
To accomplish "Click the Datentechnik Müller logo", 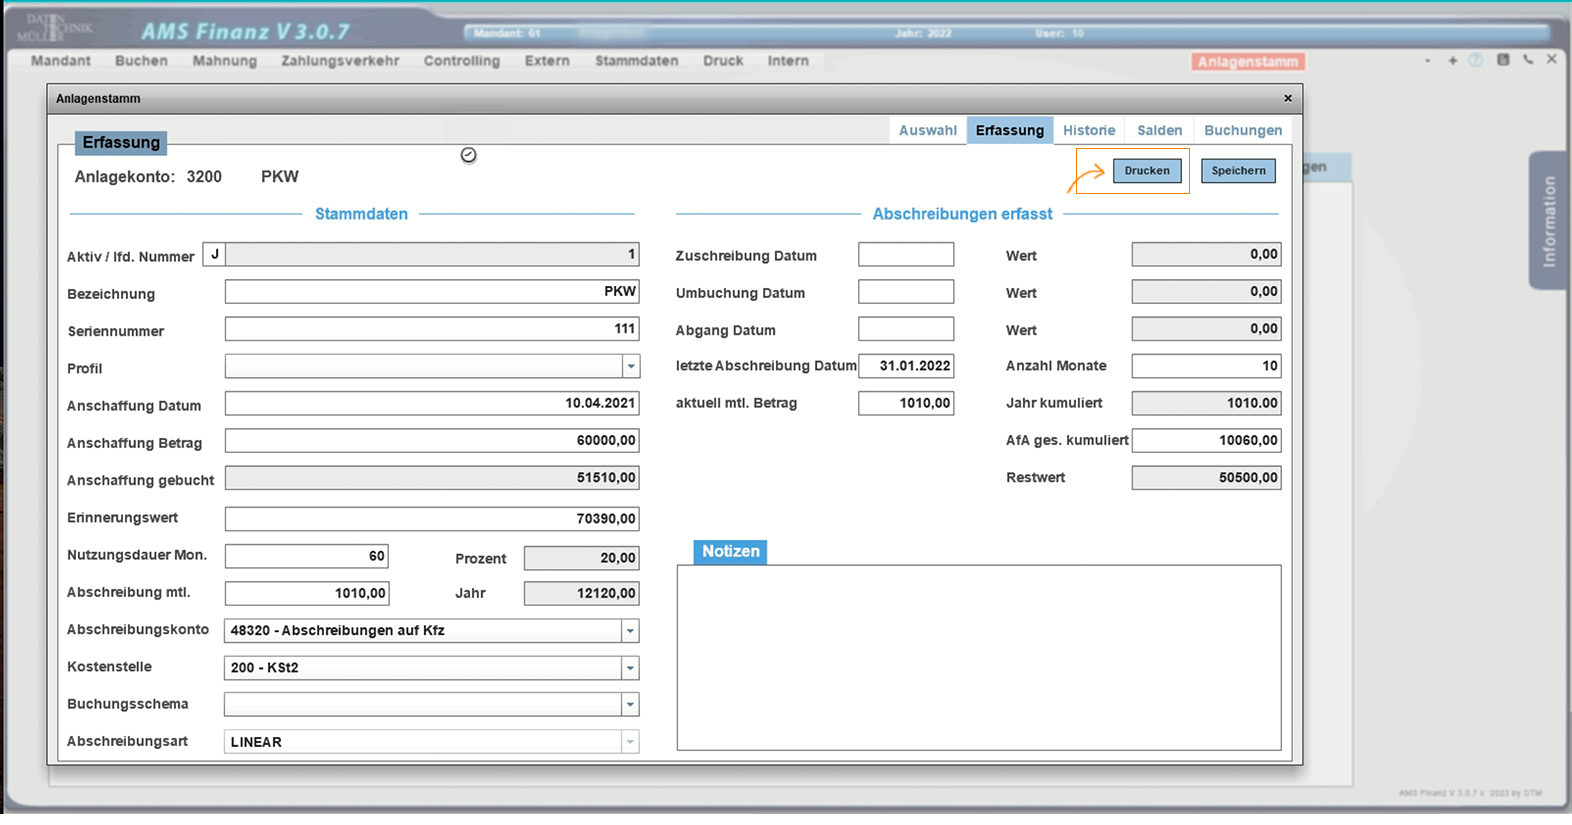I will 54,27.
